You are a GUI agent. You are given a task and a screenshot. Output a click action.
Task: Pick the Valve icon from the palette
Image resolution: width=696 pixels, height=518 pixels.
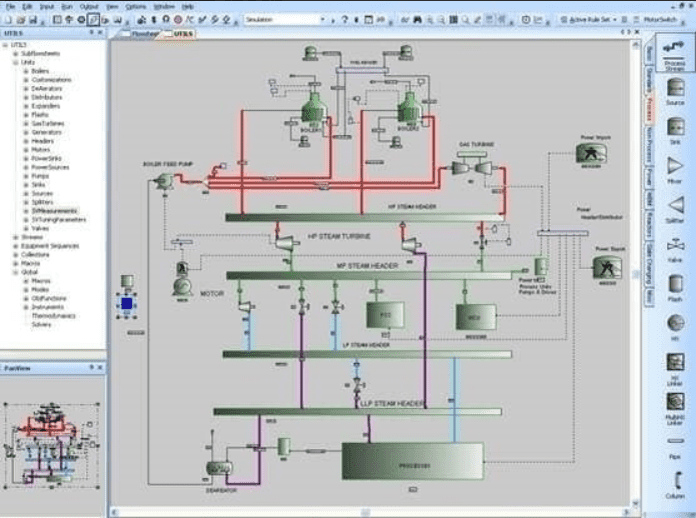[676, 246]
